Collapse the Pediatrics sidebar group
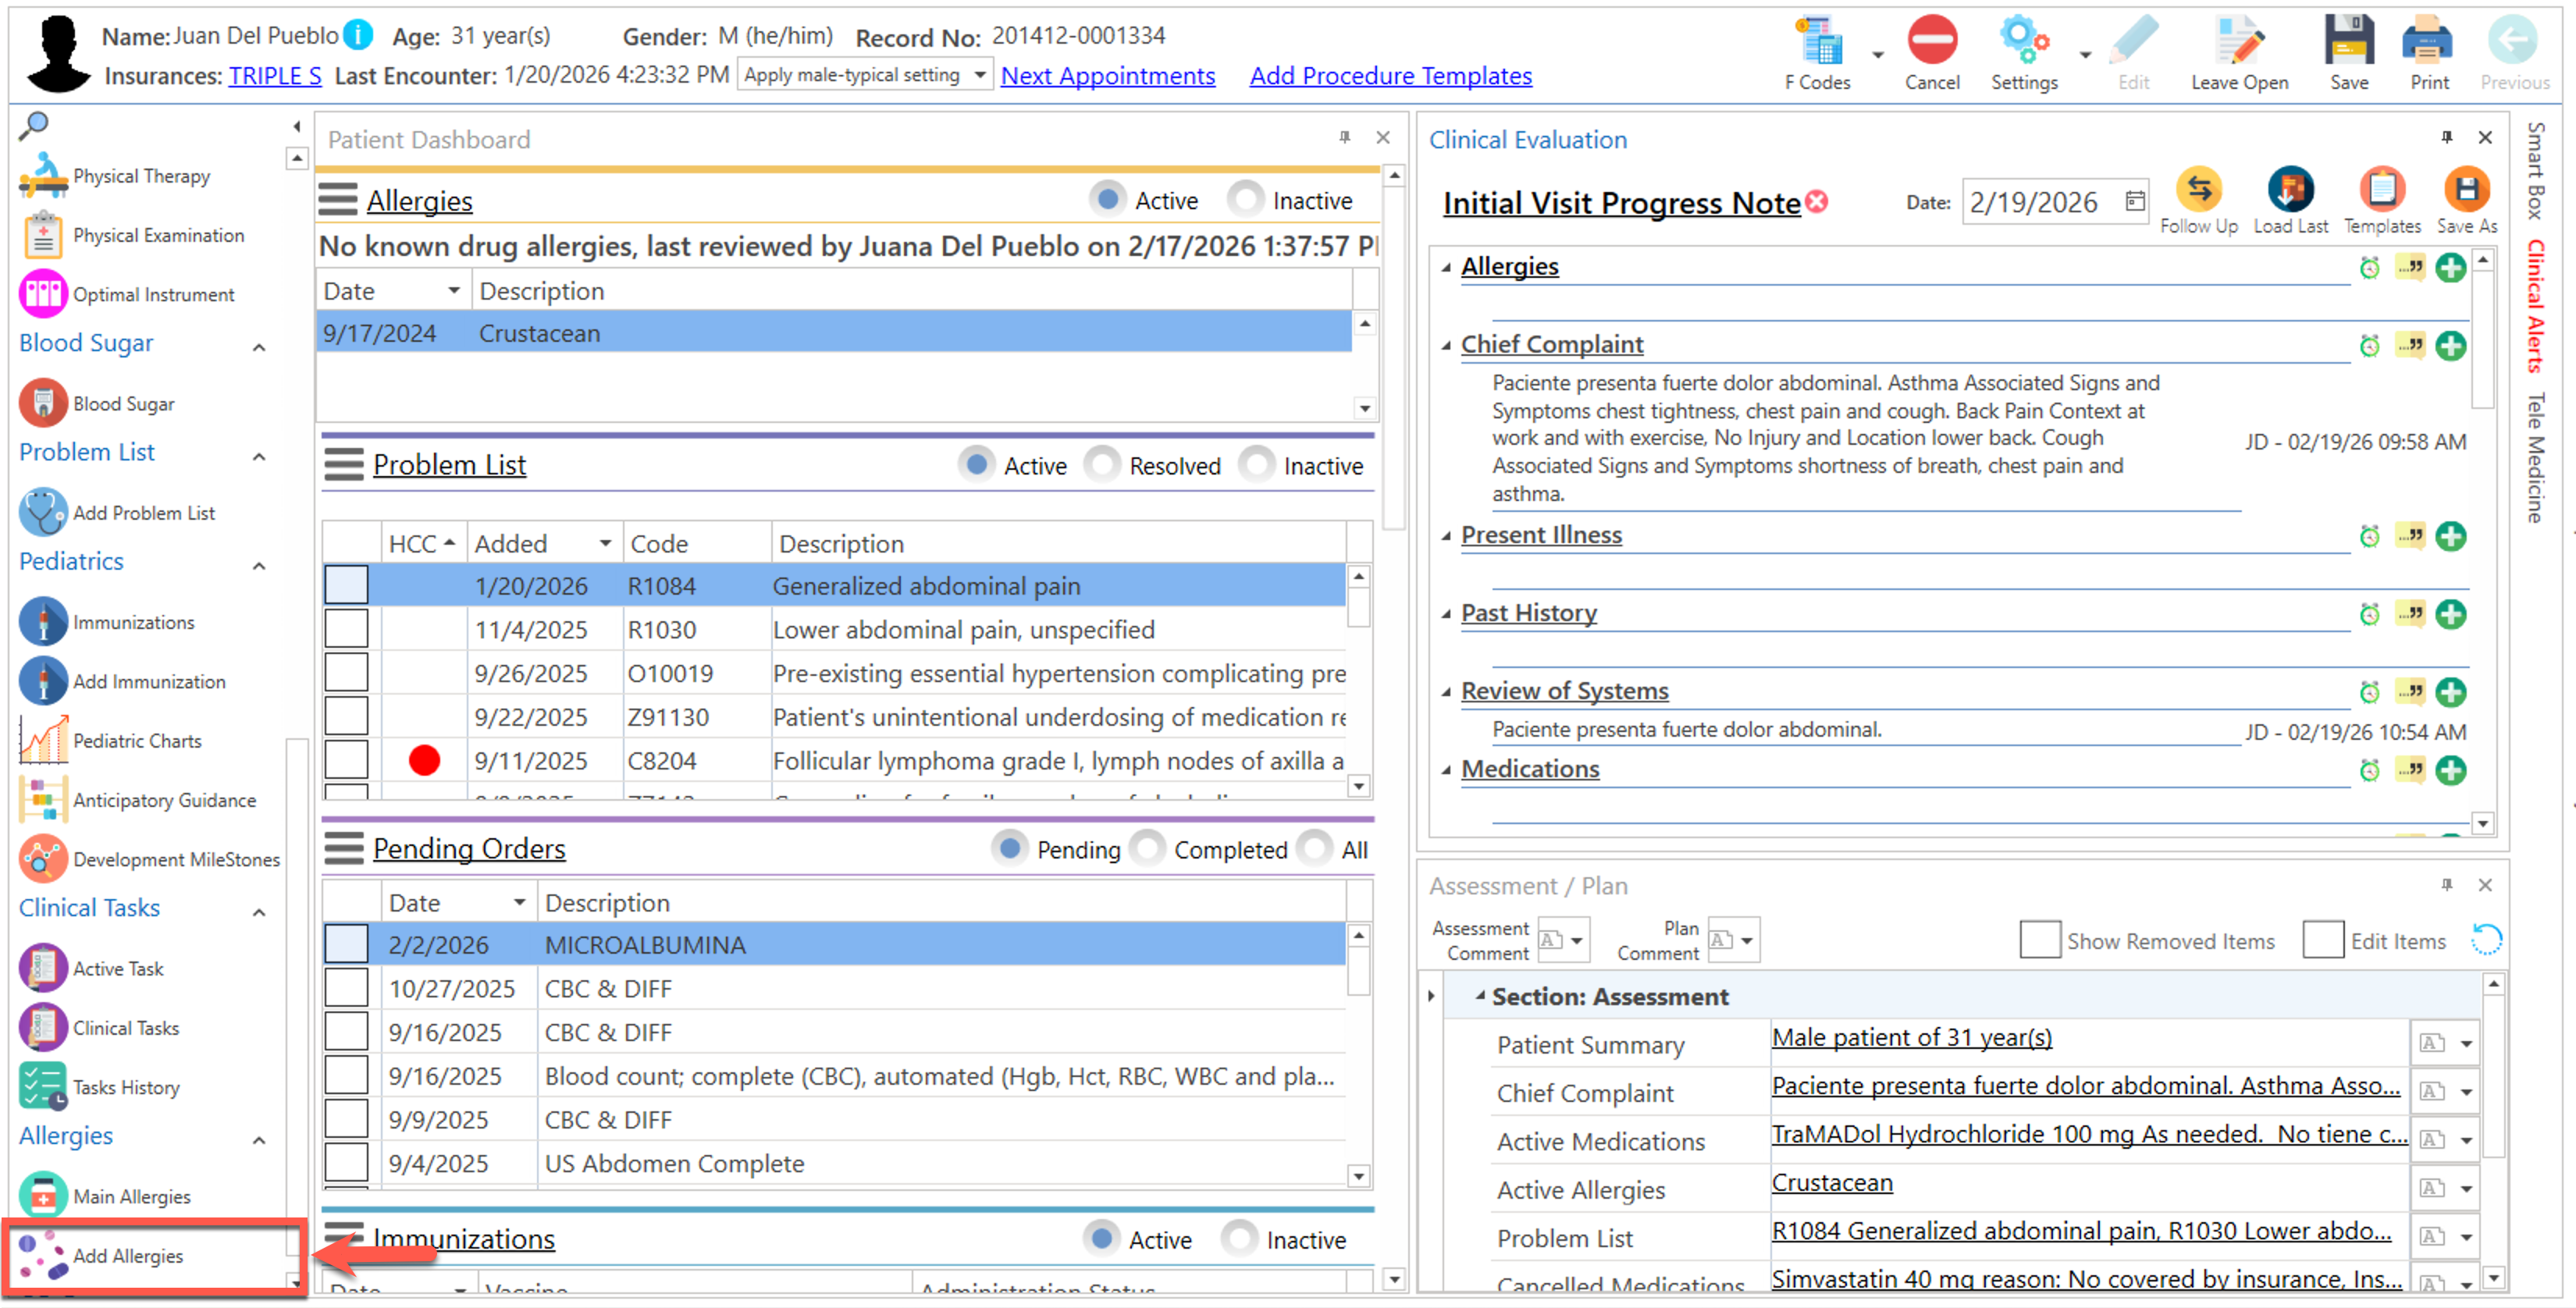 point(259,565)
